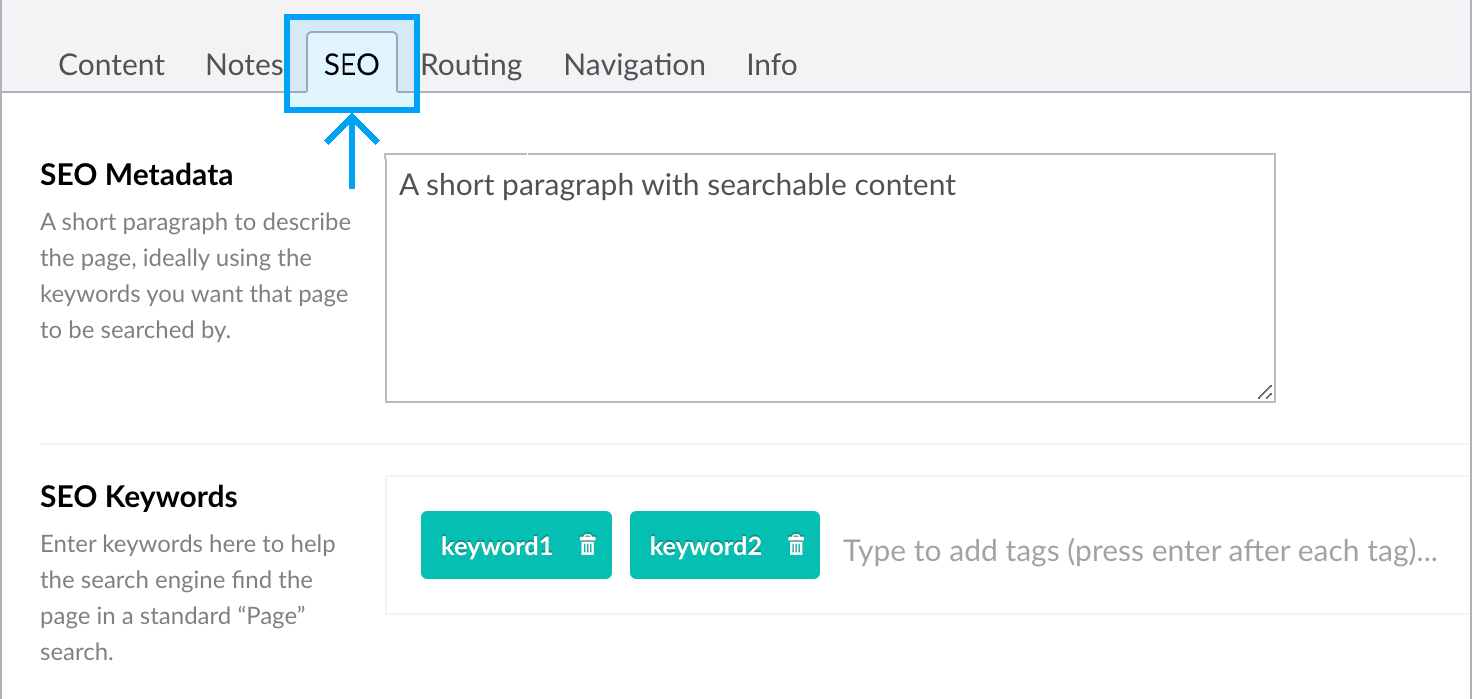Click the SEO Keywords help text
1472x699 pixels.
(188, 598)
